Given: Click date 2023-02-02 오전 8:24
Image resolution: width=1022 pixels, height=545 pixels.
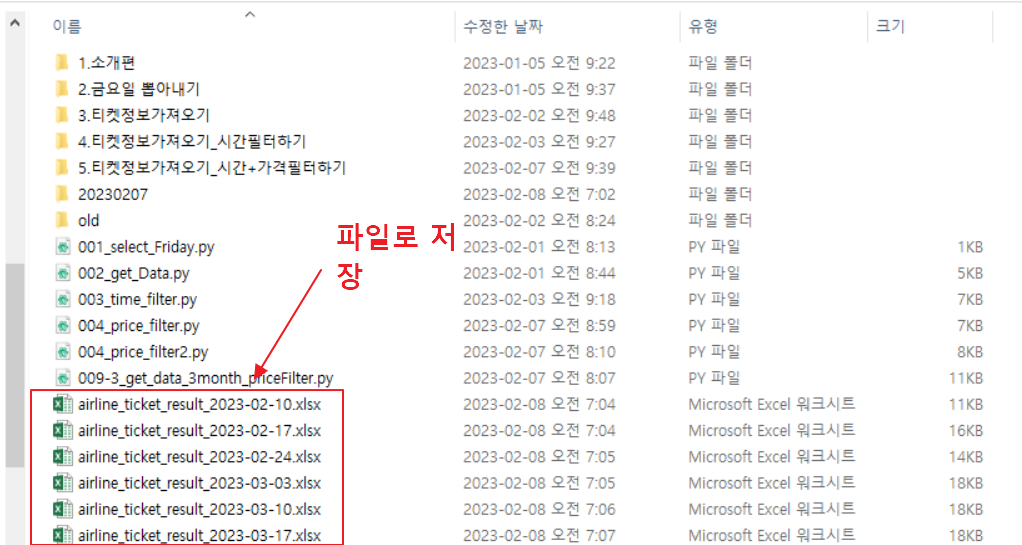Looking at the screenshot, I should pyautogui.click(x=539, y=220).
